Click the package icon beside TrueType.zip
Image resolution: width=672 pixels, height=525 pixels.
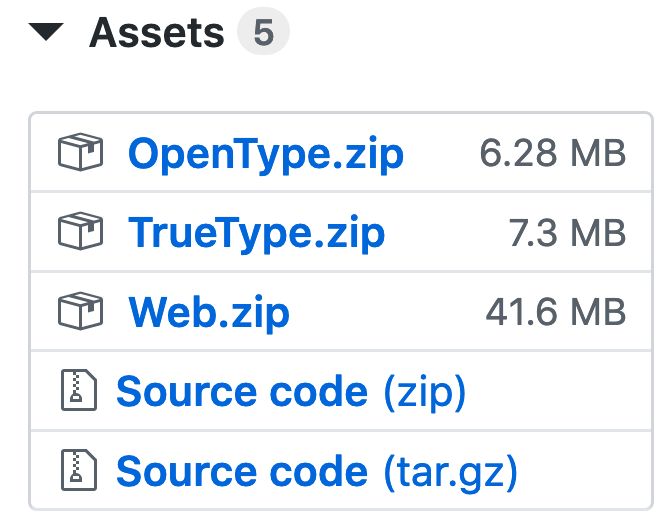click(x=81, y=231)
